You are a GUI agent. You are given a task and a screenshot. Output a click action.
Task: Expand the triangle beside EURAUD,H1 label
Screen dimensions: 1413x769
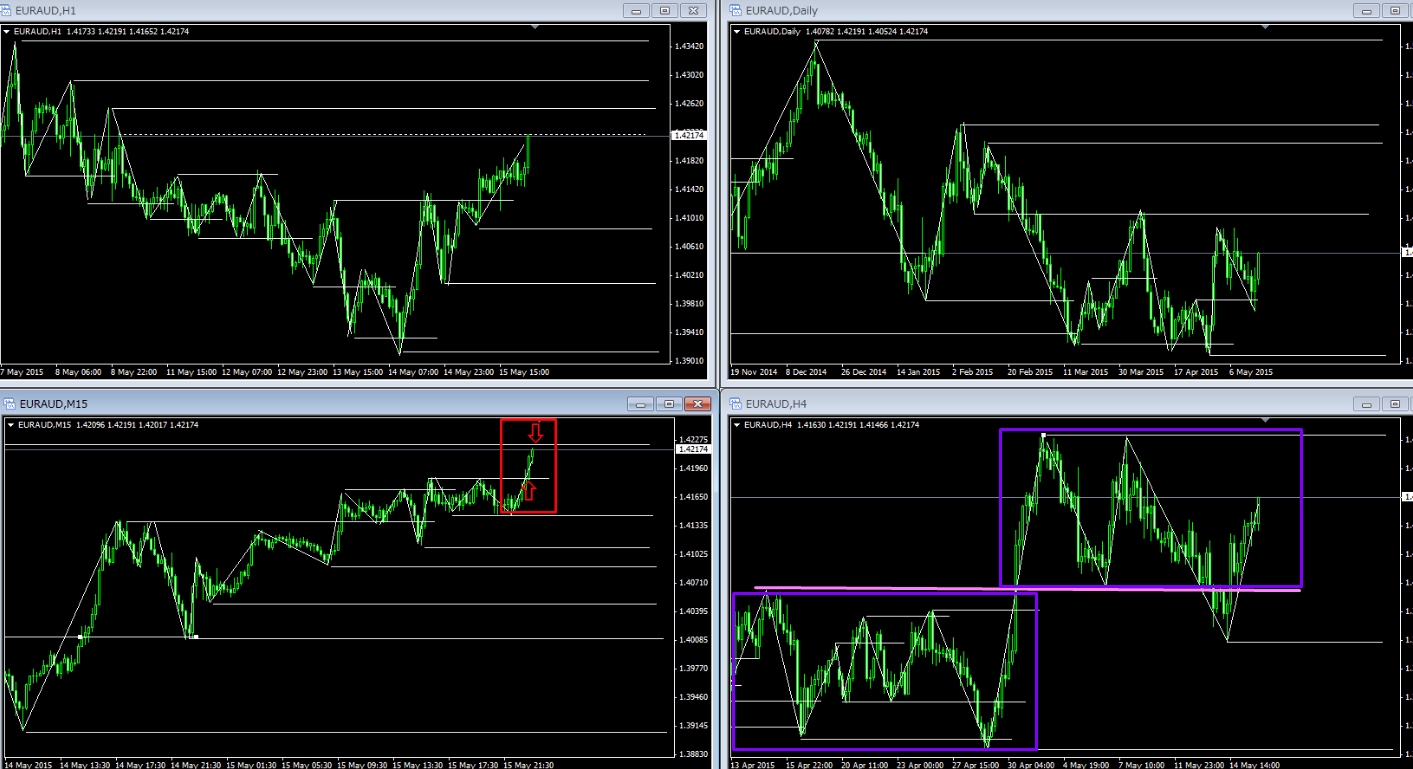click(9, 32)
